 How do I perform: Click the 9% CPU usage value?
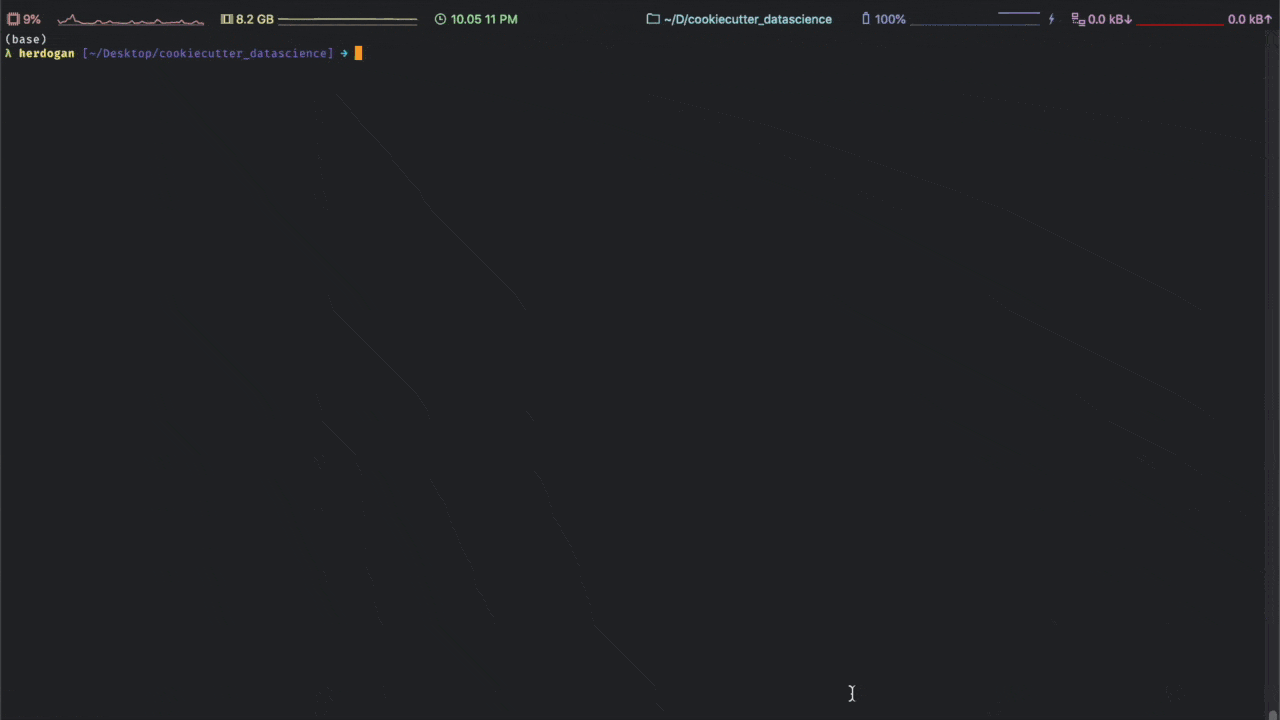[x=32, y=19]
